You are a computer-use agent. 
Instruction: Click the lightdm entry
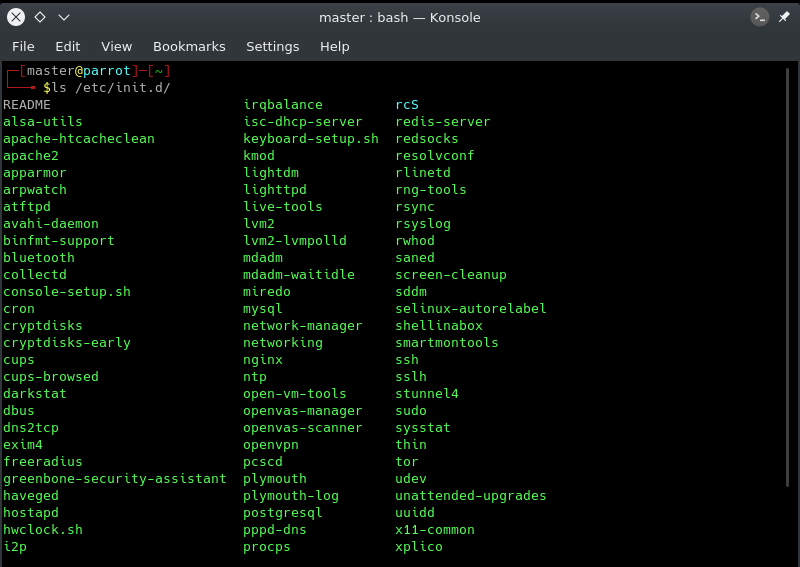click(271, 172)
